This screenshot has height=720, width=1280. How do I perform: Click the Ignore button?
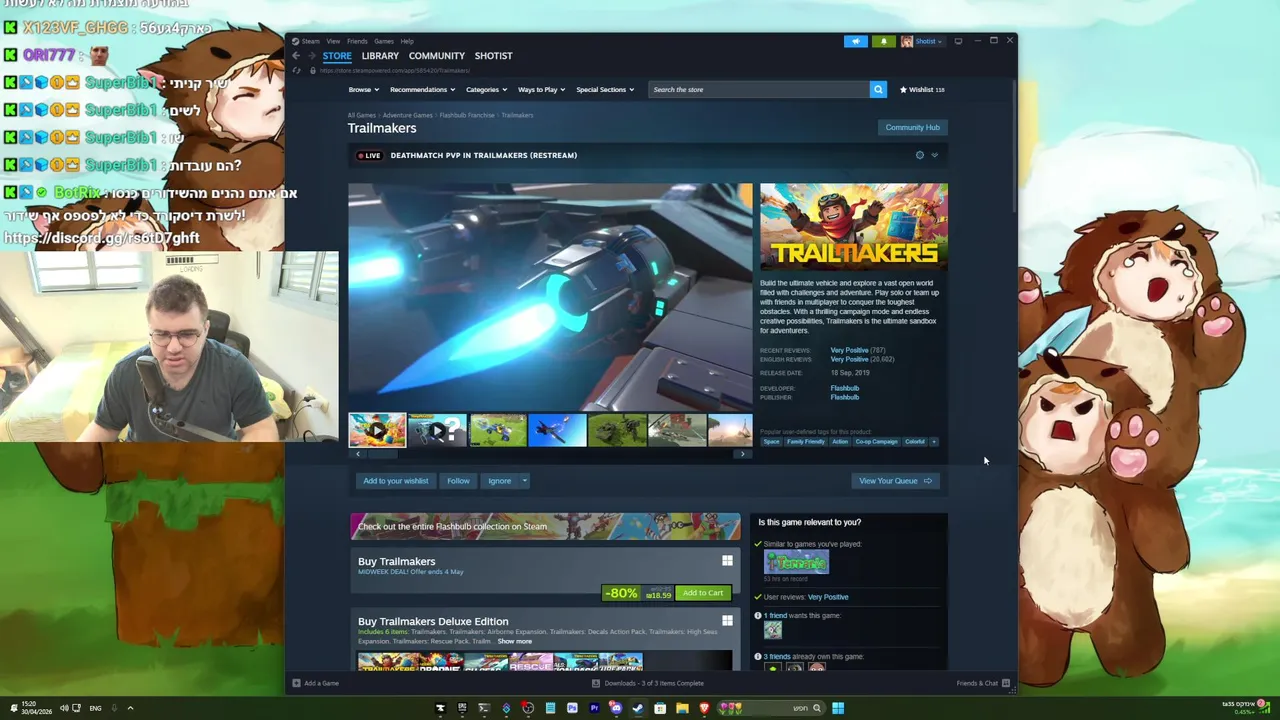pos(499,481)
